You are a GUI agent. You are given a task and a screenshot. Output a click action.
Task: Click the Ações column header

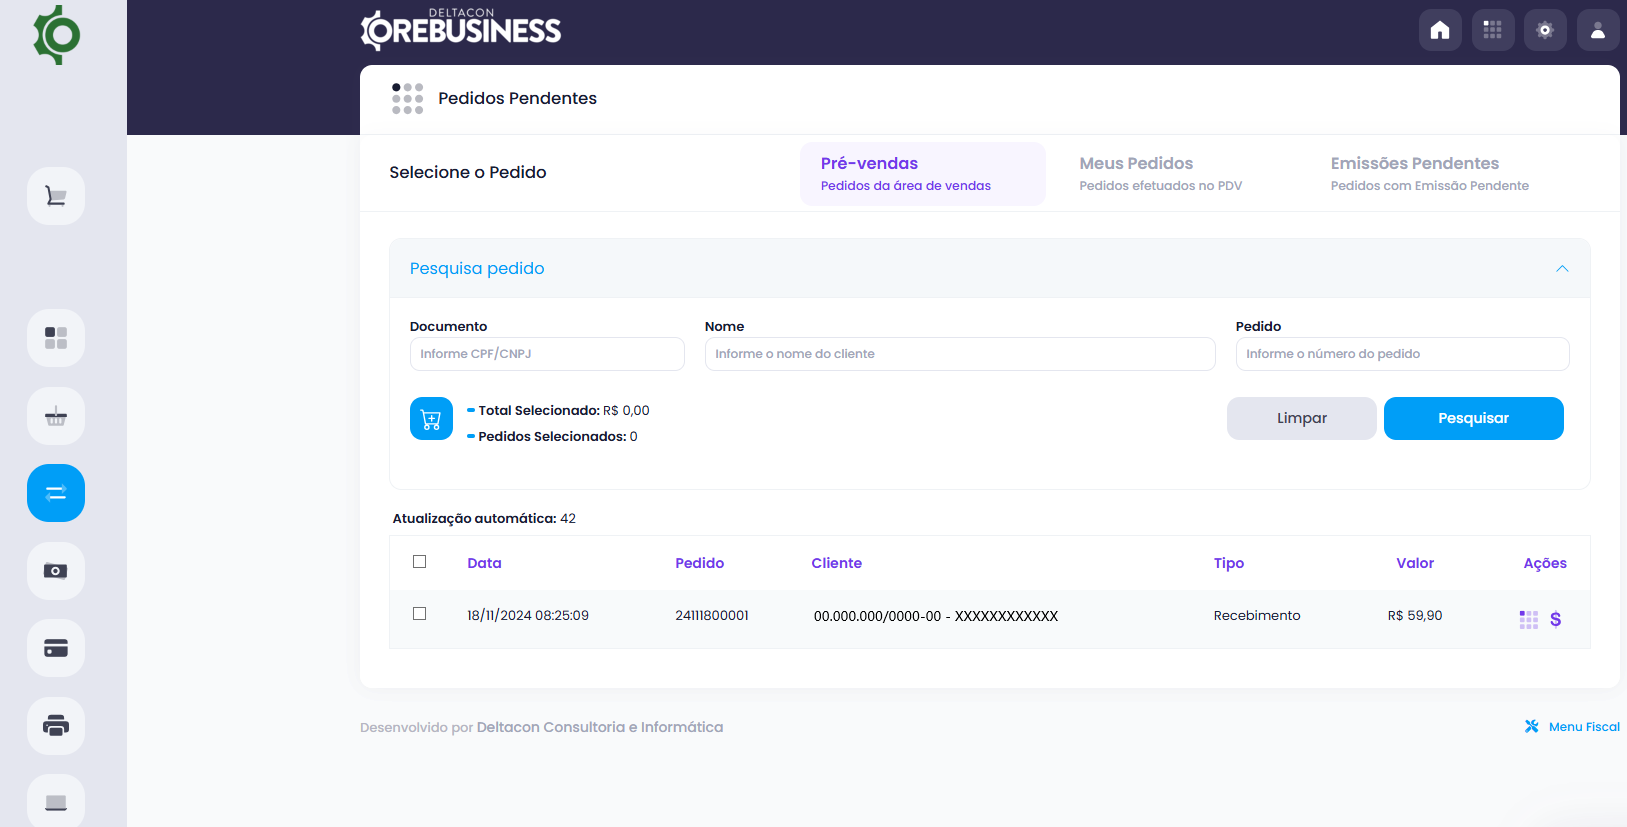coord(1545,563)
